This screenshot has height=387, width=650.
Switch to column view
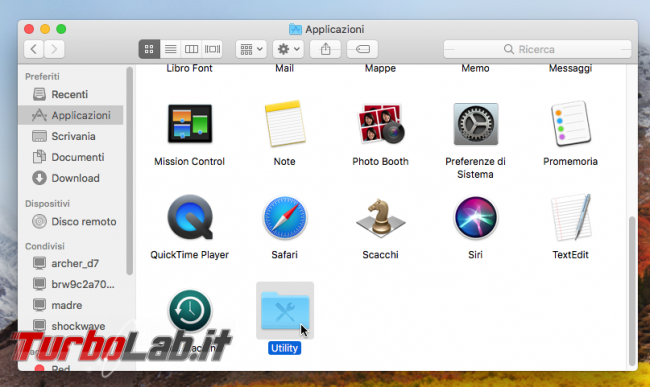[191, 49]
